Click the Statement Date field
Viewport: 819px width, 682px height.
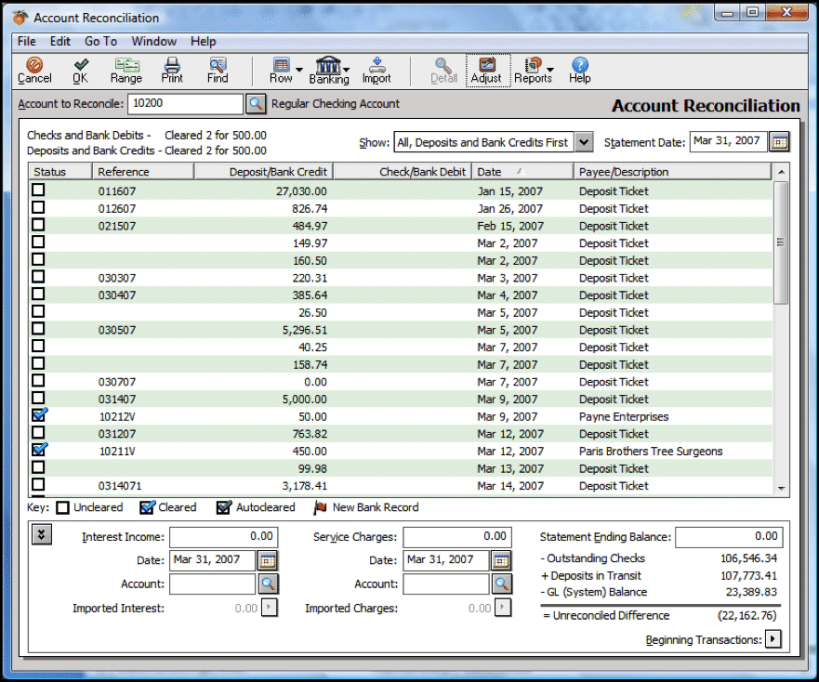(x=729, y=142)
